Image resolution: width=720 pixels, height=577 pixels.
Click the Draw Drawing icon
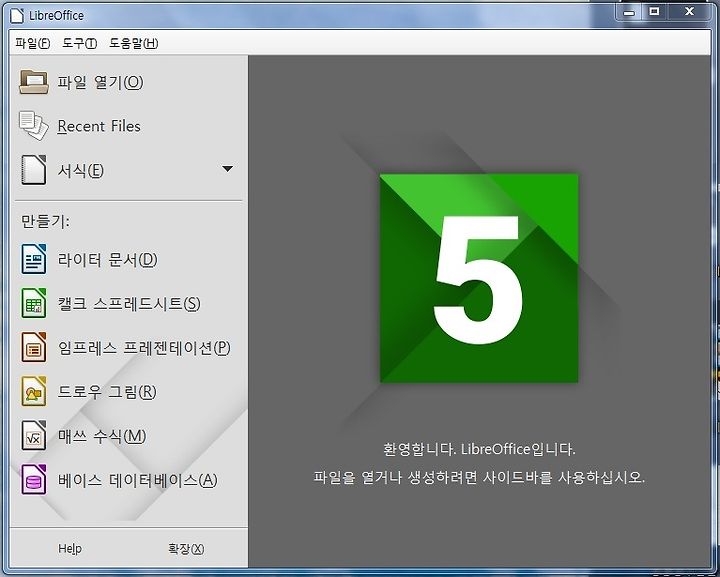point(34,392)
